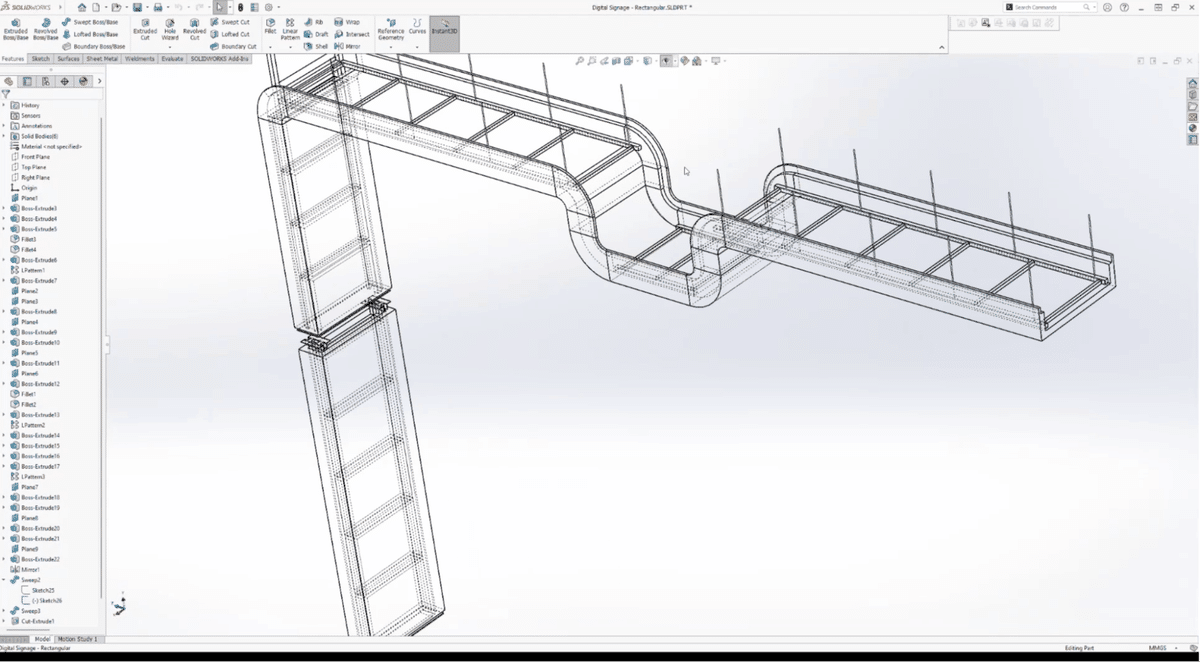Open the Reference Geometry dropdown arrow
Image resolution: width=1200 pixels, height=662 pixels.
[x=391, y=46]
